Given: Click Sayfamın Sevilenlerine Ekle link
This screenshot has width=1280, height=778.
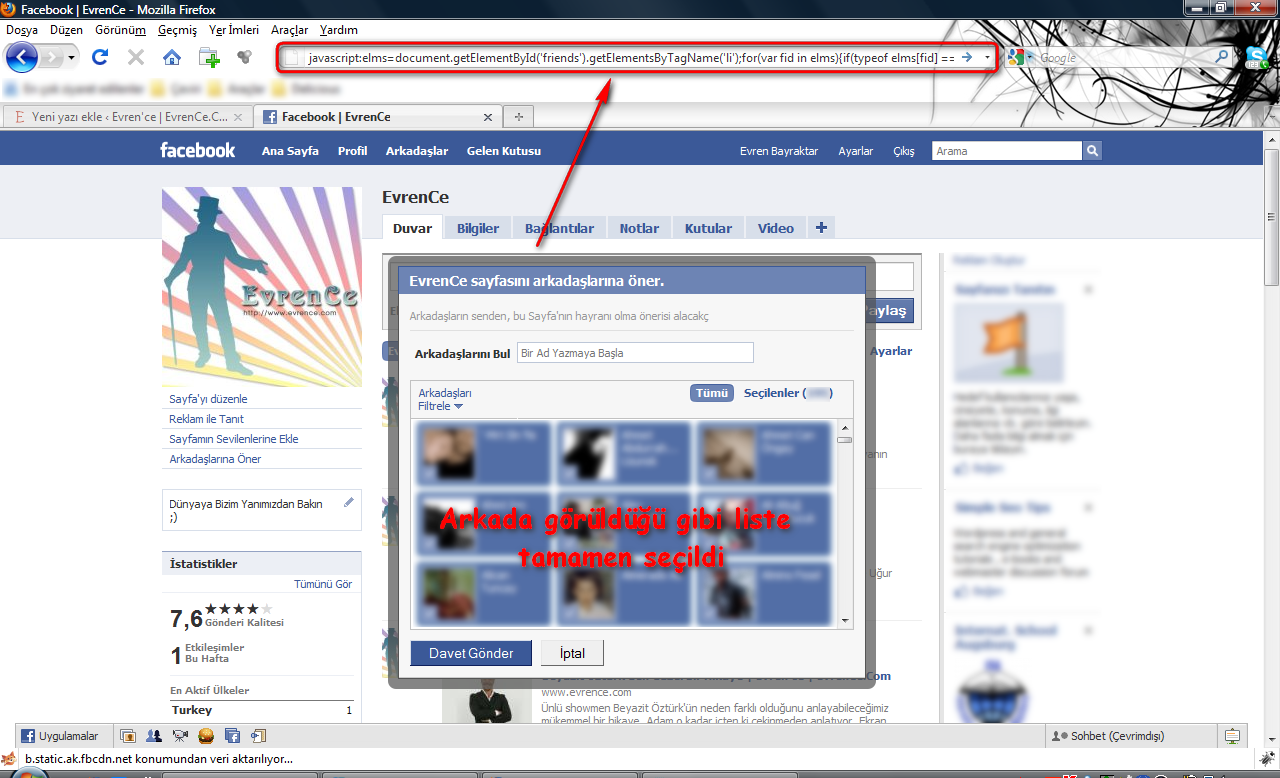Looking at the screenshot, I should click(x=234, y=439).
